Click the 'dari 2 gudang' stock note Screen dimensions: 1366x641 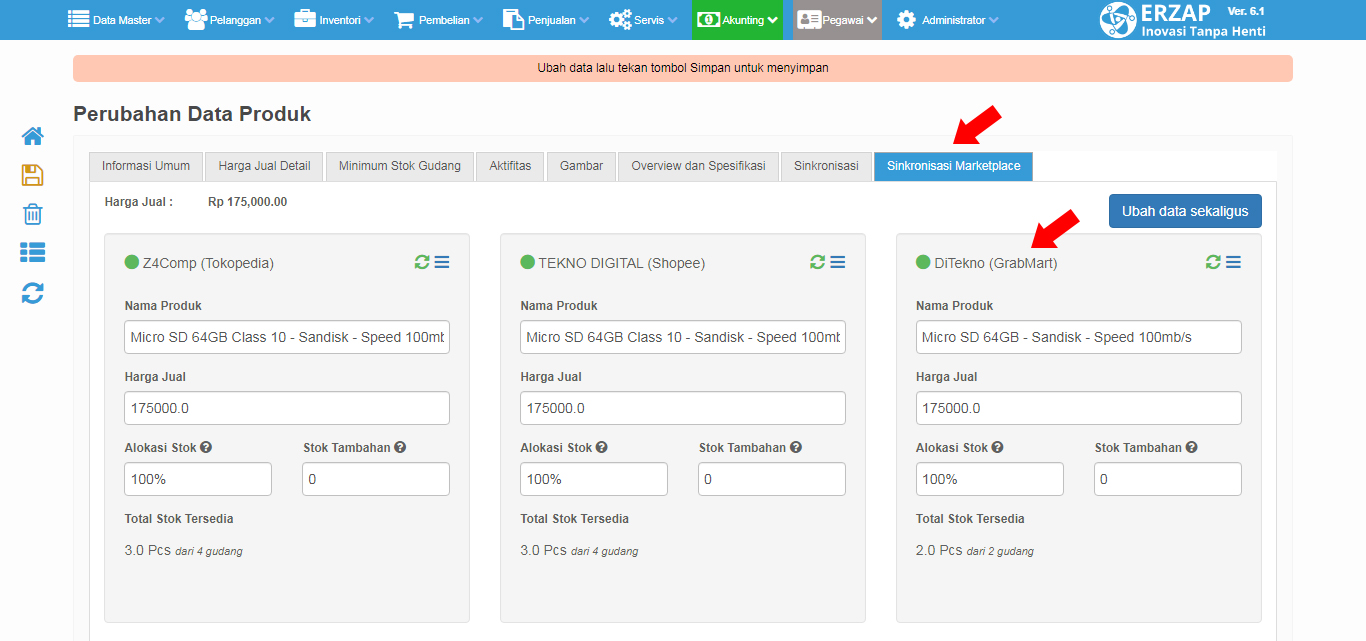point(1000,551)
